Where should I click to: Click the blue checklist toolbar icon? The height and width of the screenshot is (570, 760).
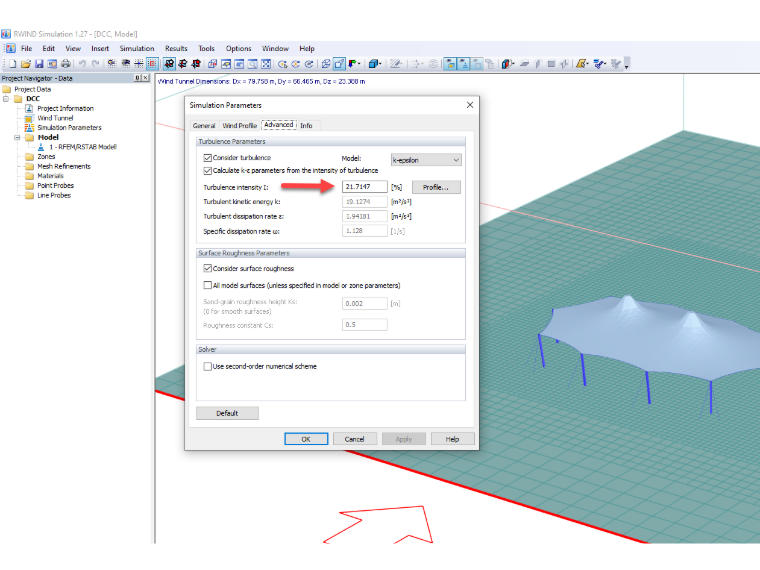[x=599, y=63]
